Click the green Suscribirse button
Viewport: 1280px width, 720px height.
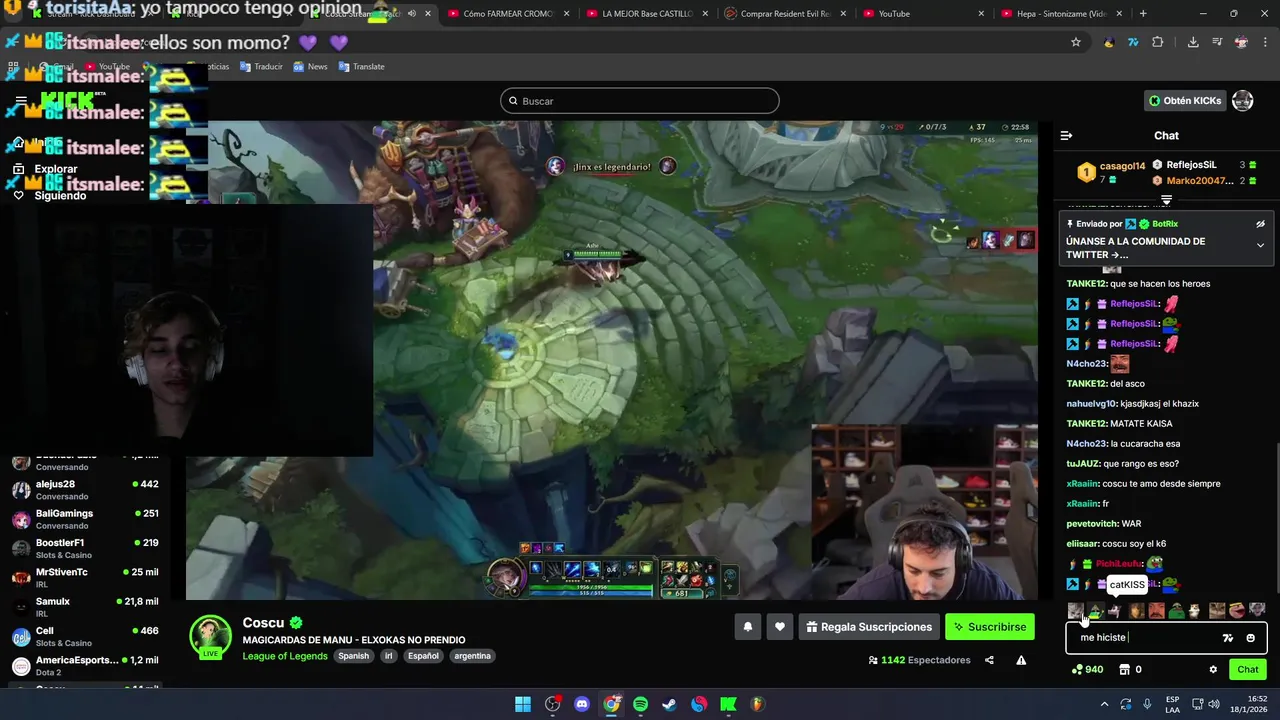point(990,627)
